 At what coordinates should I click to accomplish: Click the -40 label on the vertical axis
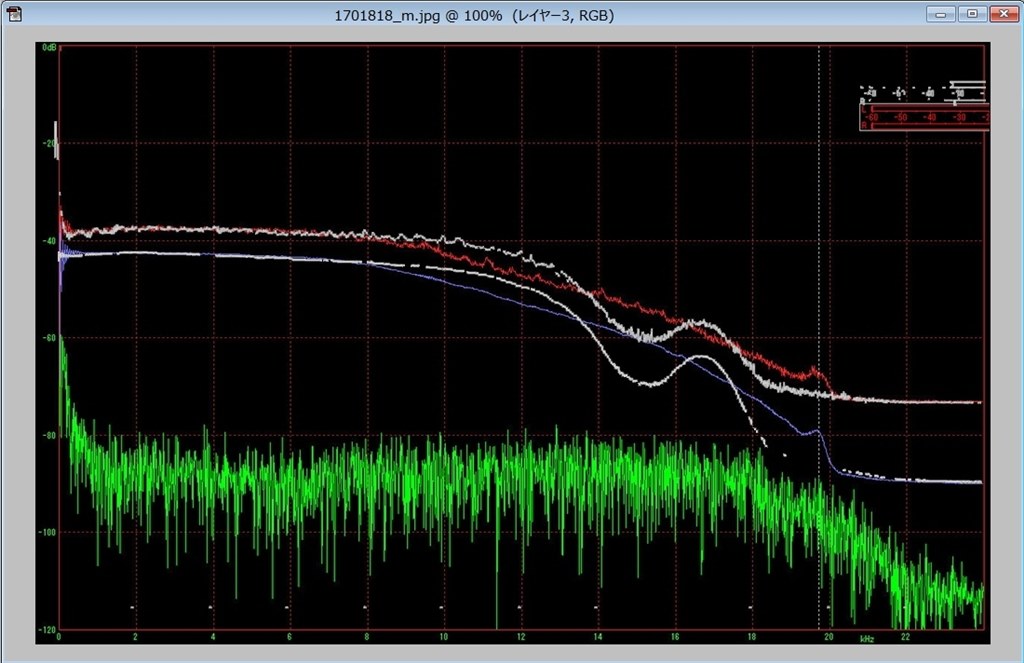50,241
